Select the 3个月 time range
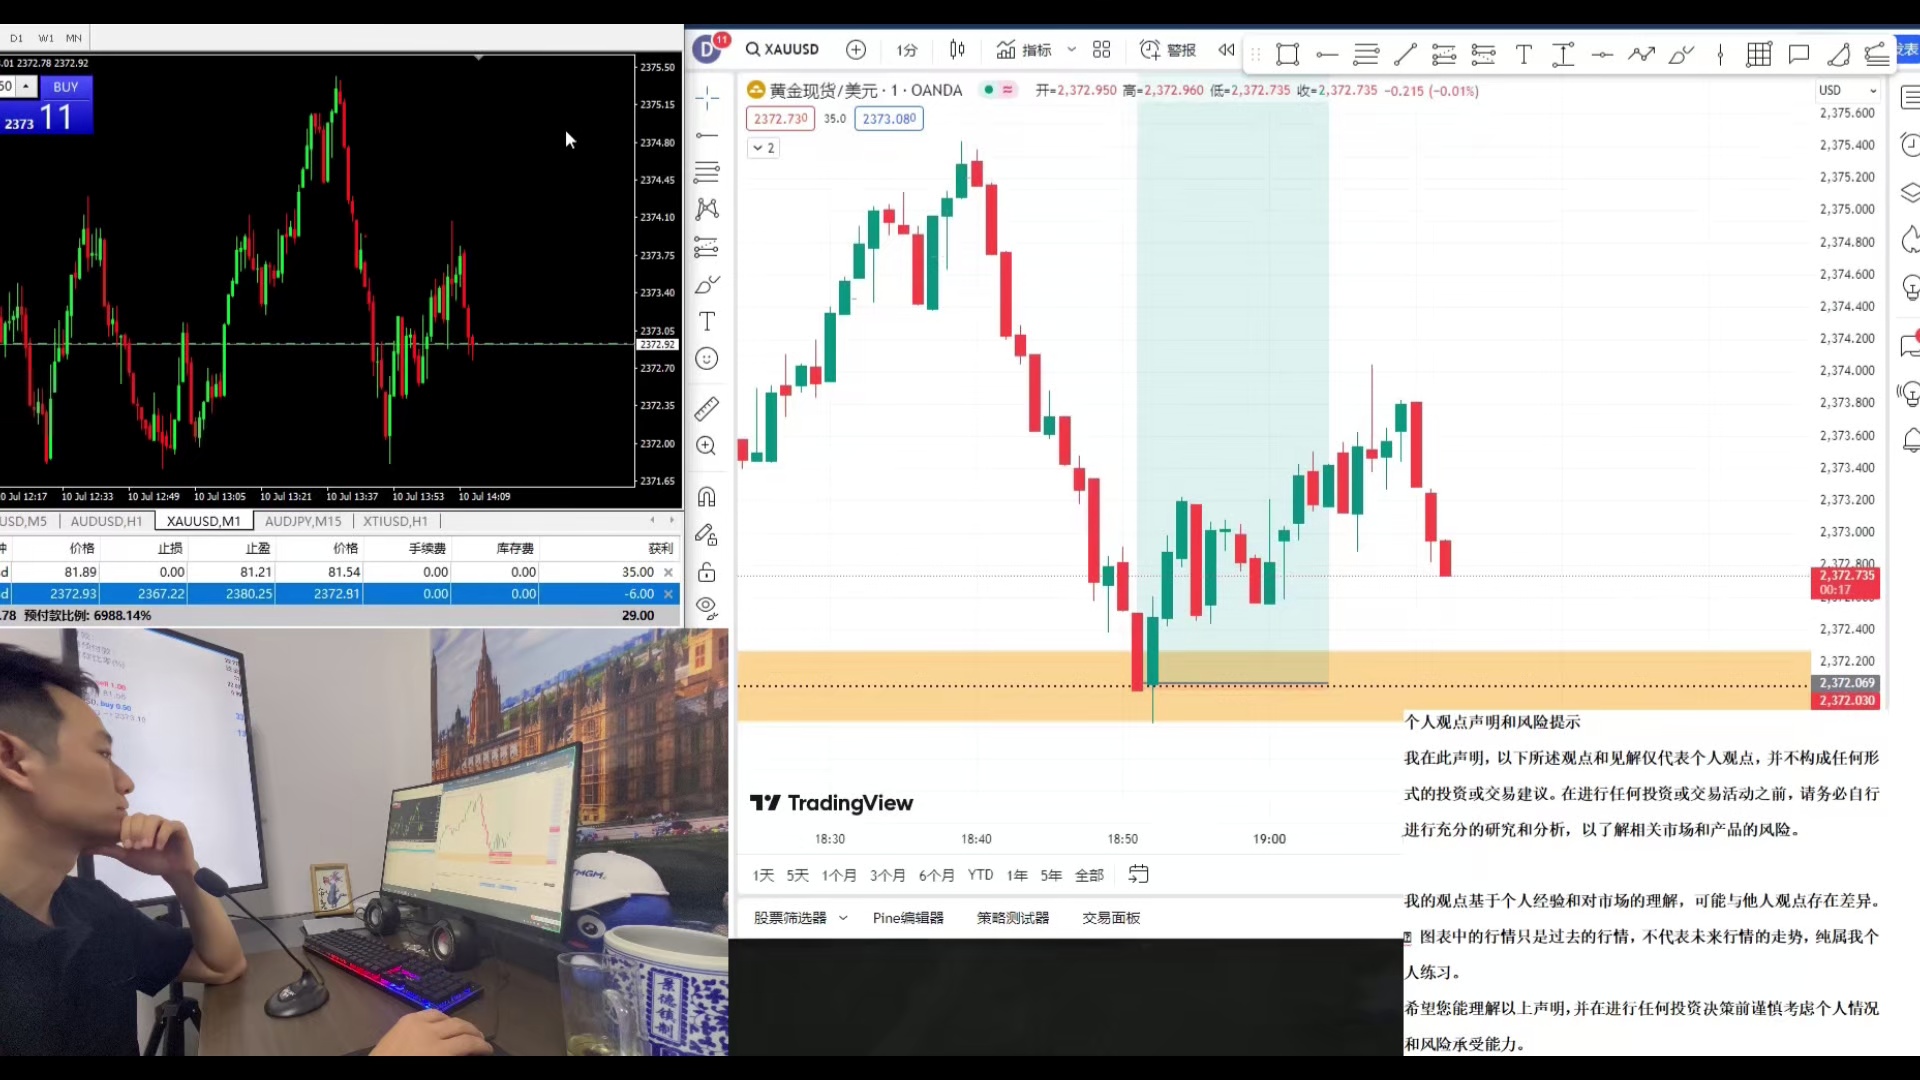Screen dimensions: 1920x1080 887,876
